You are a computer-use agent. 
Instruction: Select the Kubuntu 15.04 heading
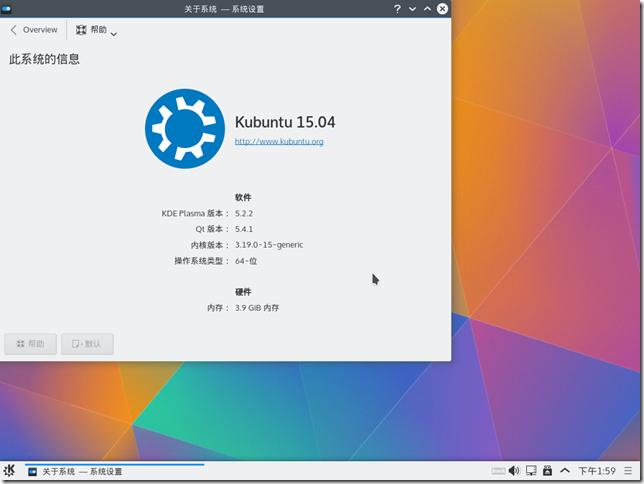coord(285,122)
